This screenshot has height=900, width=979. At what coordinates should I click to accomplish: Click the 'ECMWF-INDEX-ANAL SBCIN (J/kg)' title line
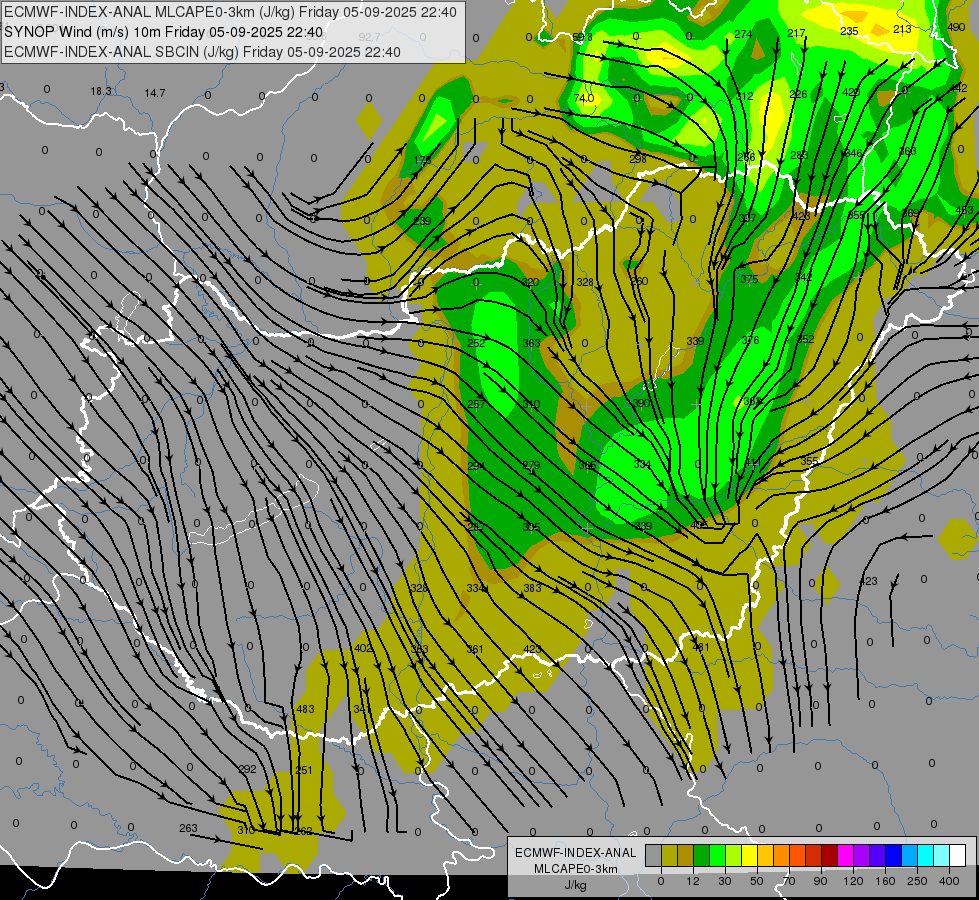[202, 52]
